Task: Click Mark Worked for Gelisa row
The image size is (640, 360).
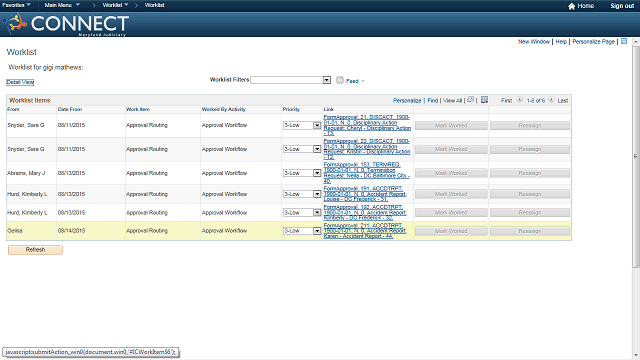Action: tap(451, 231)
